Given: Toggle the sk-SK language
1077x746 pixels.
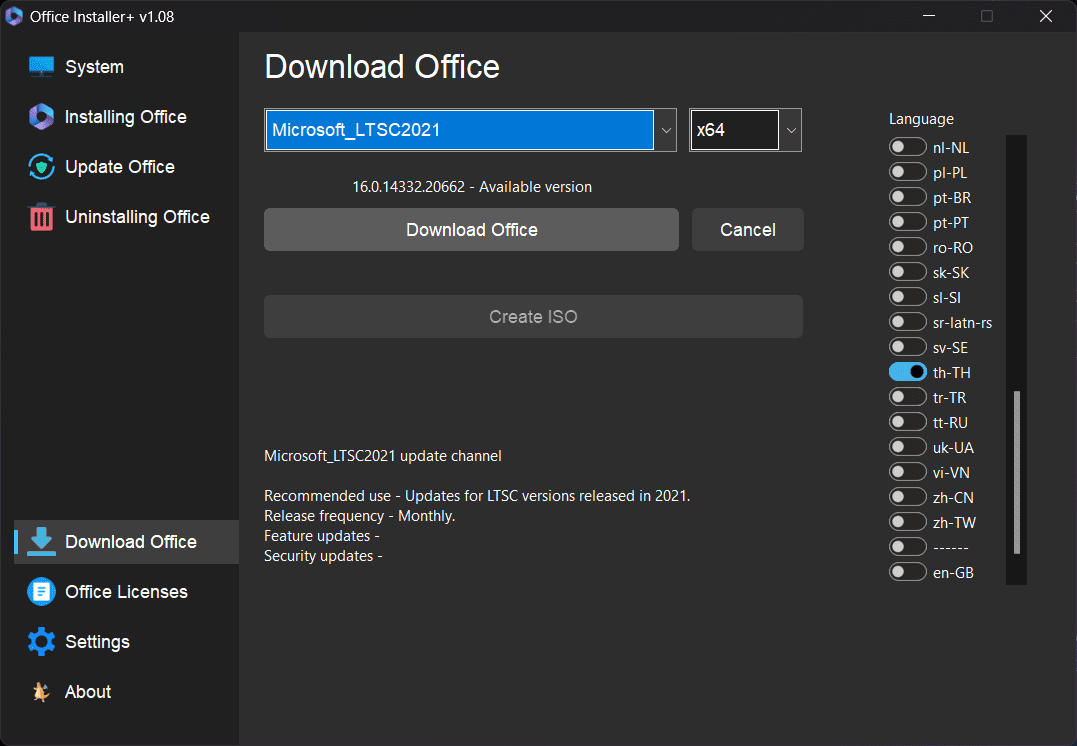Looking at the screenshot, I should 907,272.
